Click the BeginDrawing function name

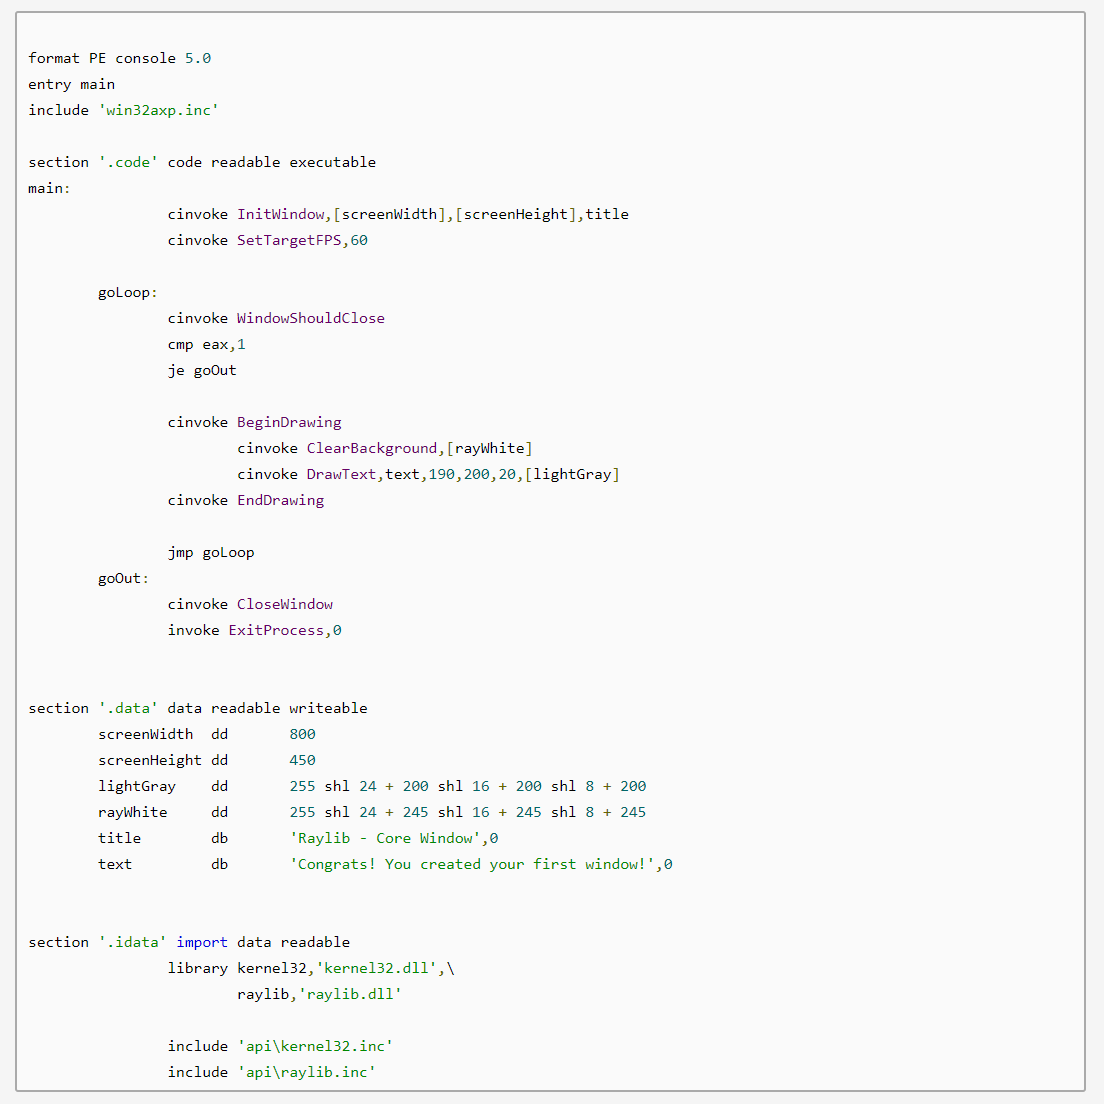(x=289, y=423)
